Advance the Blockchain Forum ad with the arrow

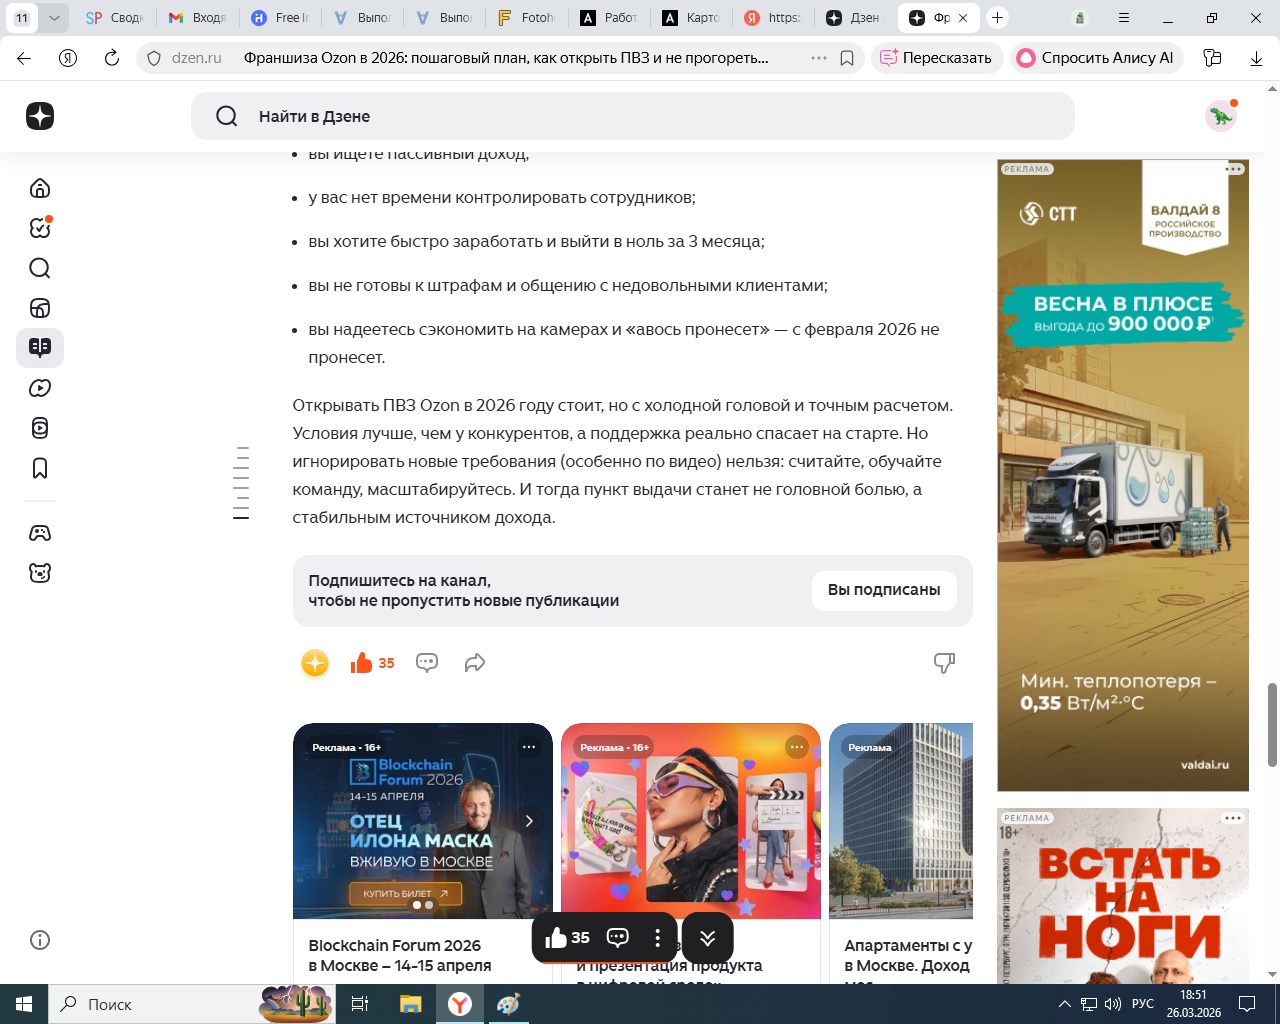pyautogui.click(x=529, y=821)
